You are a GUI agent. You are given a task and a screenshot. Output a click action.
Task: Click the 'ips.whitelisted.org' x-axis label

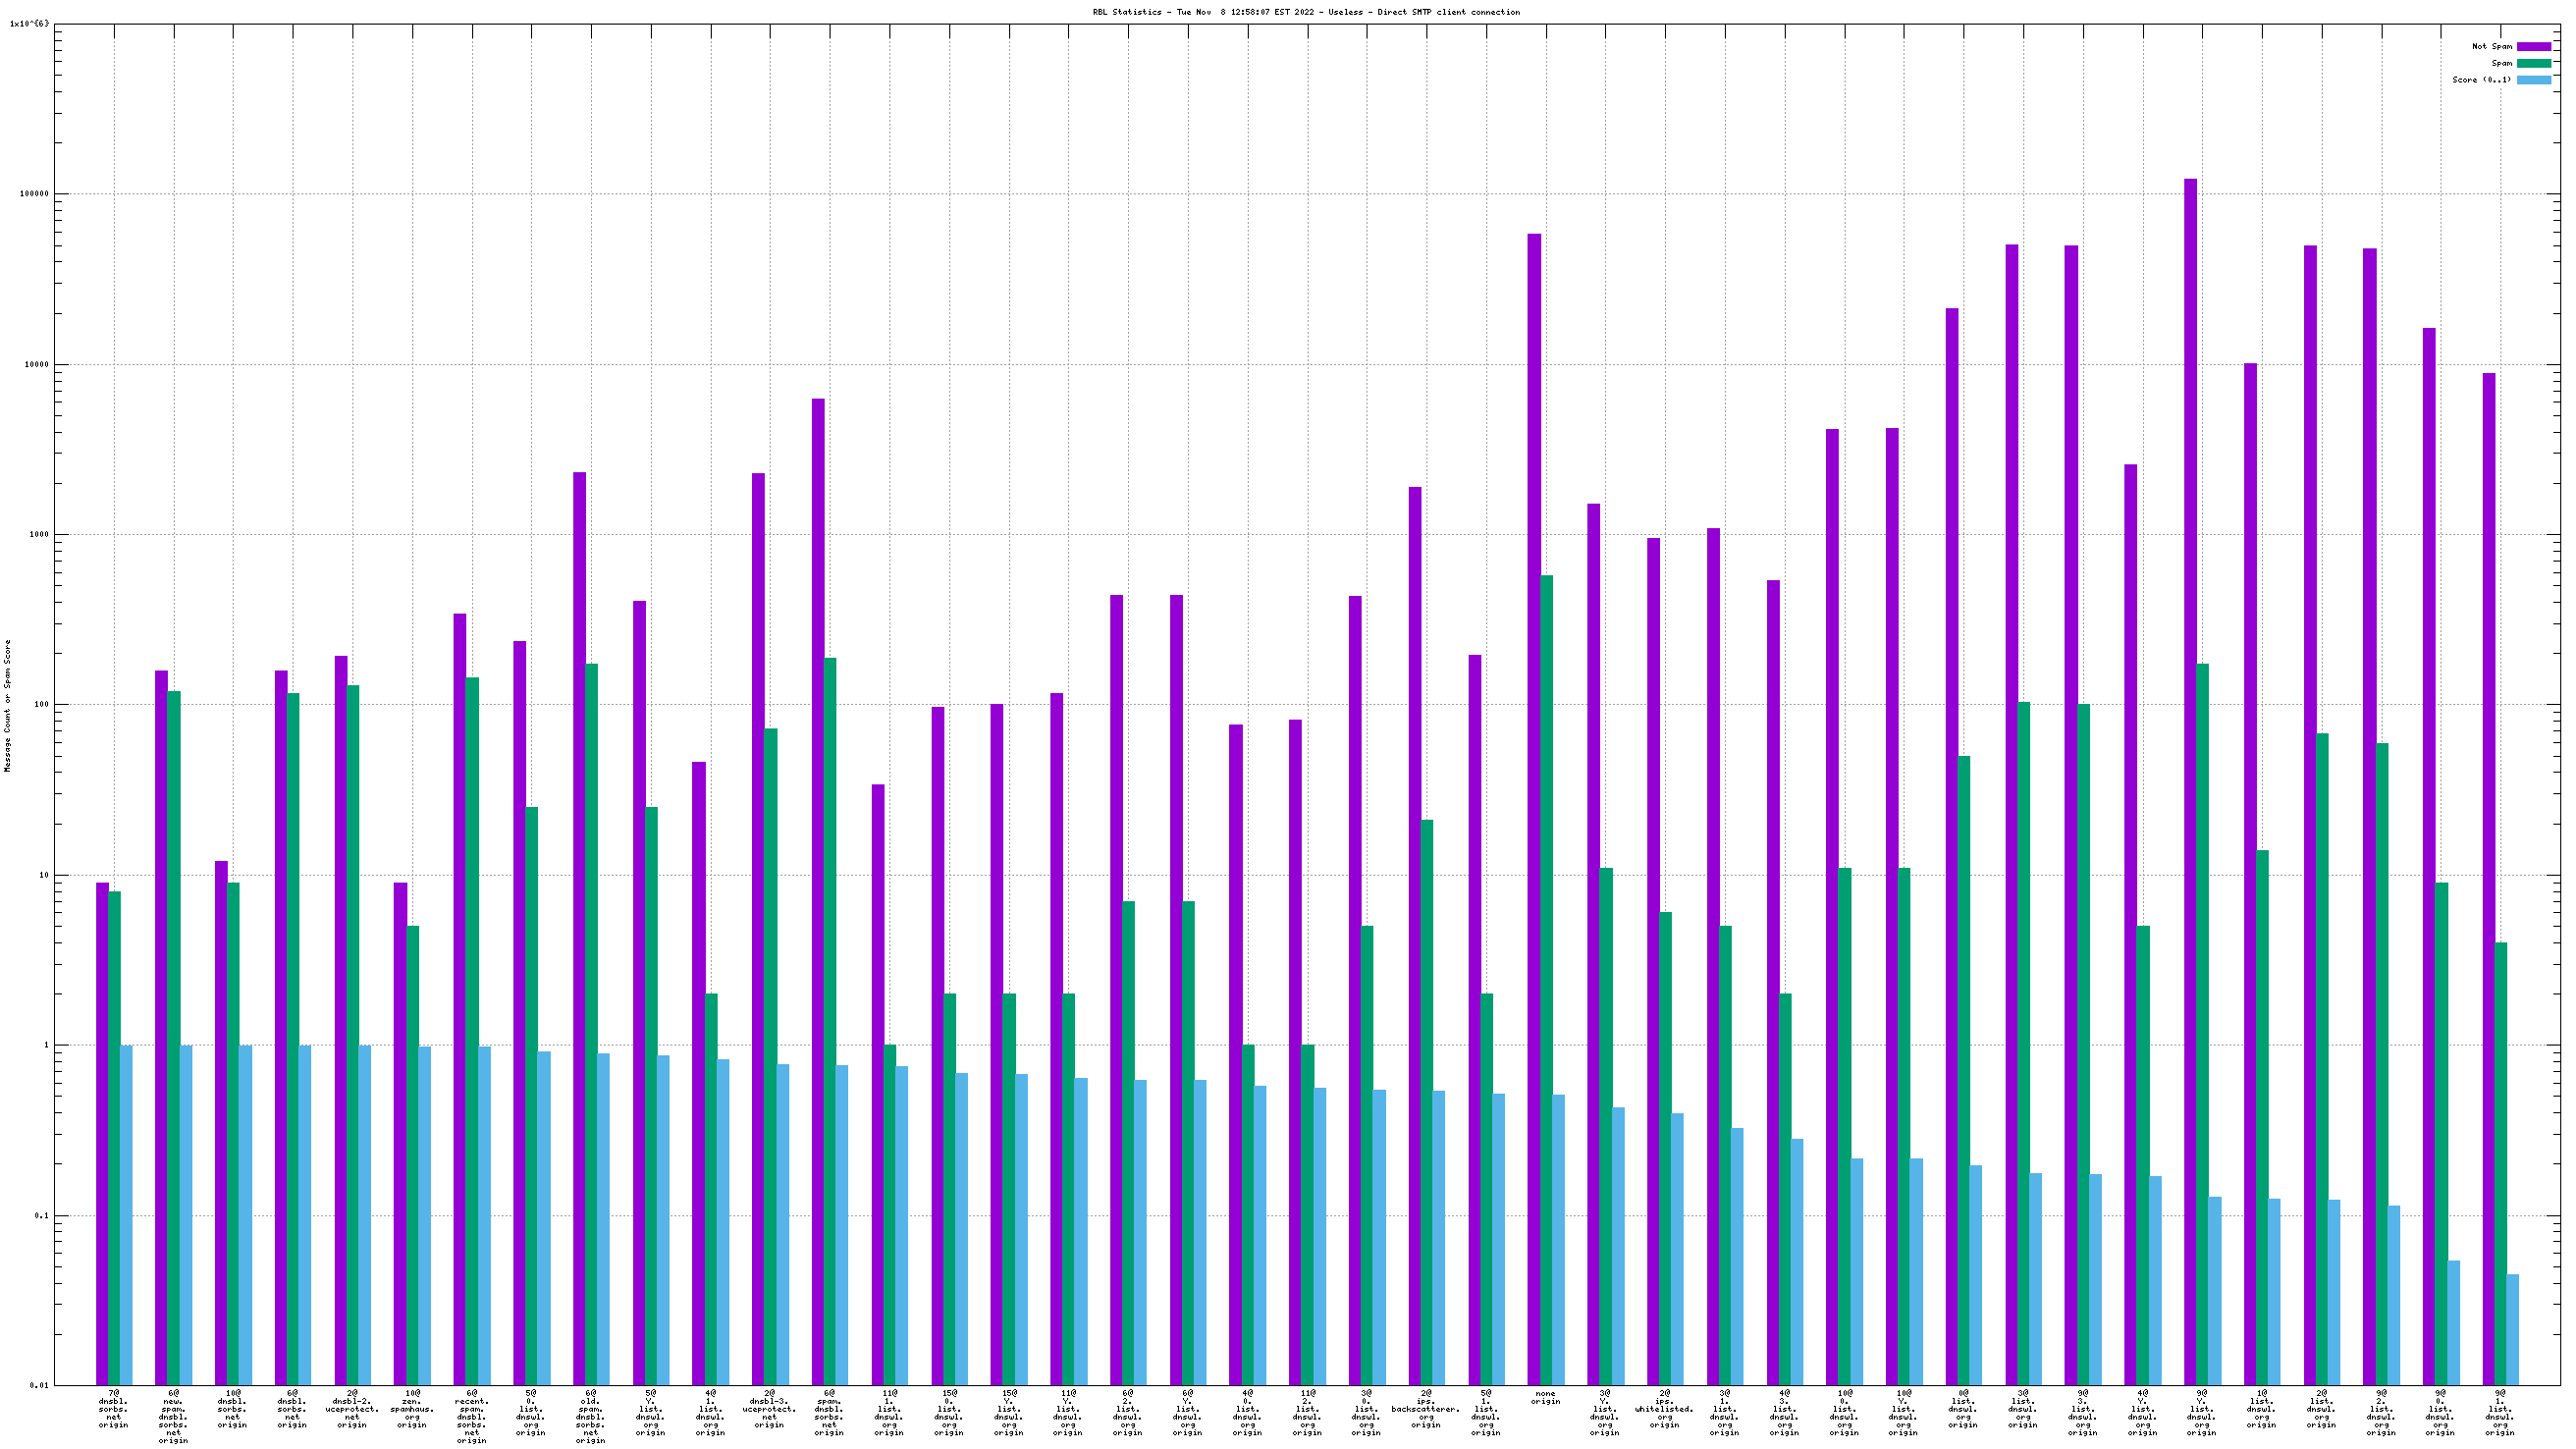[1664, 1408]
